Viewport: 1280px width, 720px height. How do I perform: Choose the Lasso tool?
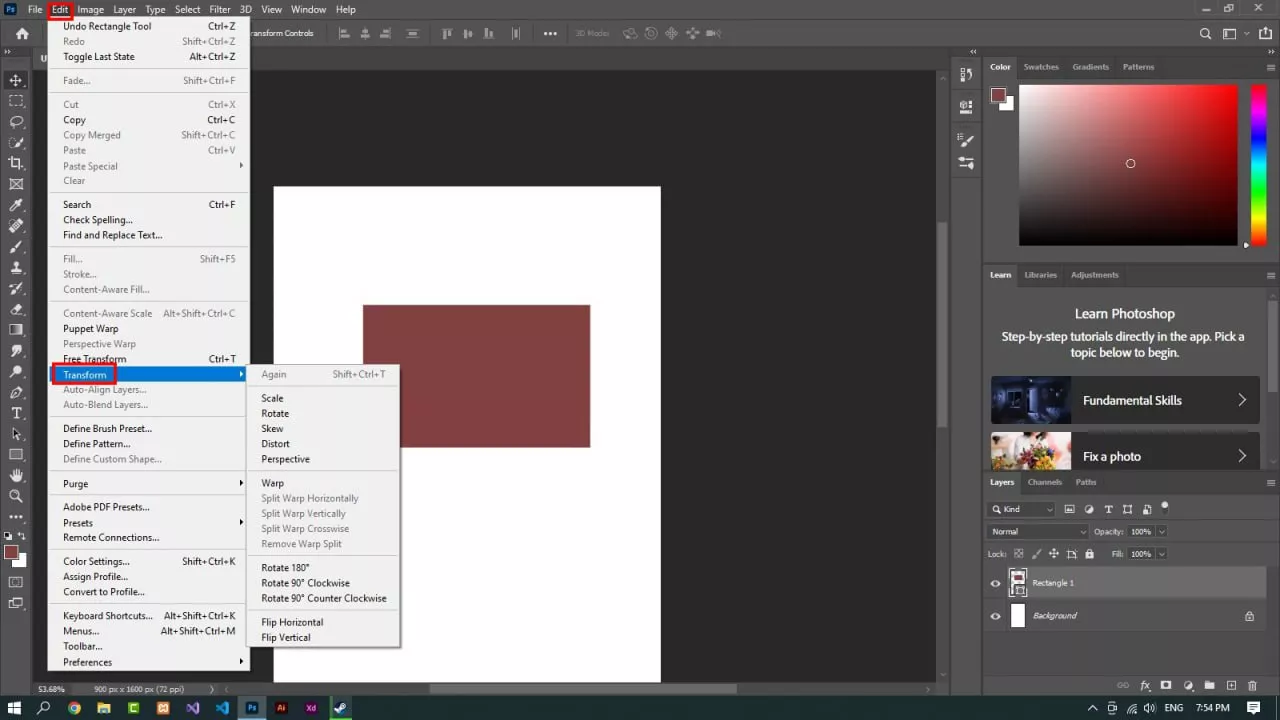click(16, 121)
